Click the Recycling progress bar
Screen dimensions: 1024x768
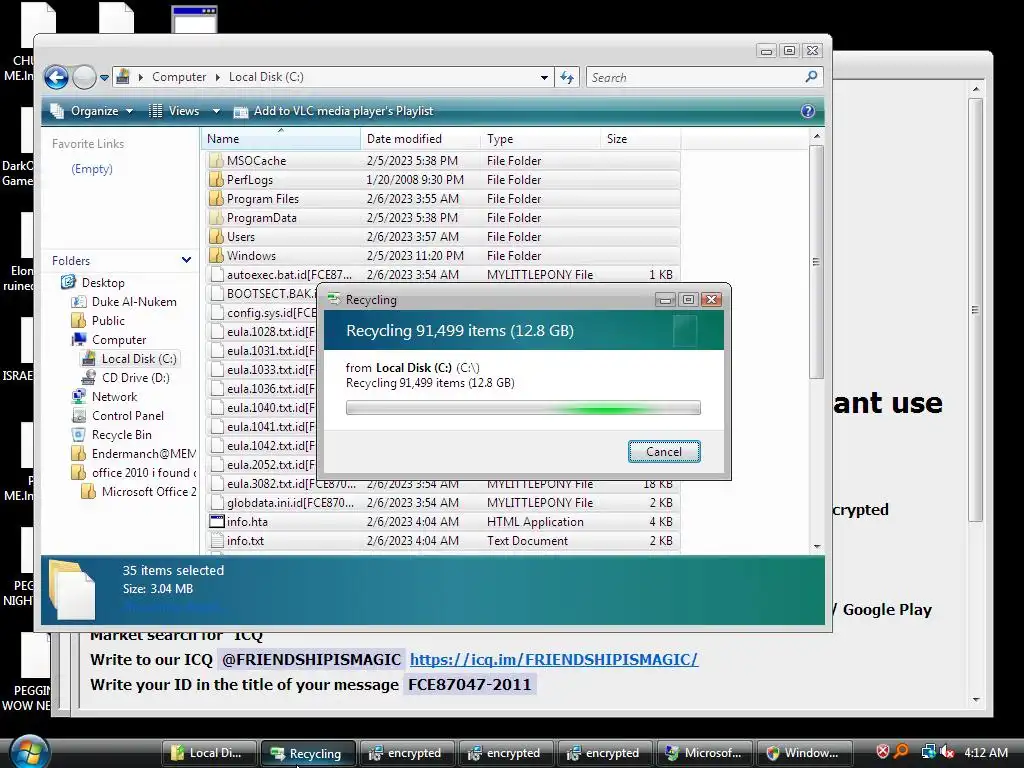(x=522, y=408)
